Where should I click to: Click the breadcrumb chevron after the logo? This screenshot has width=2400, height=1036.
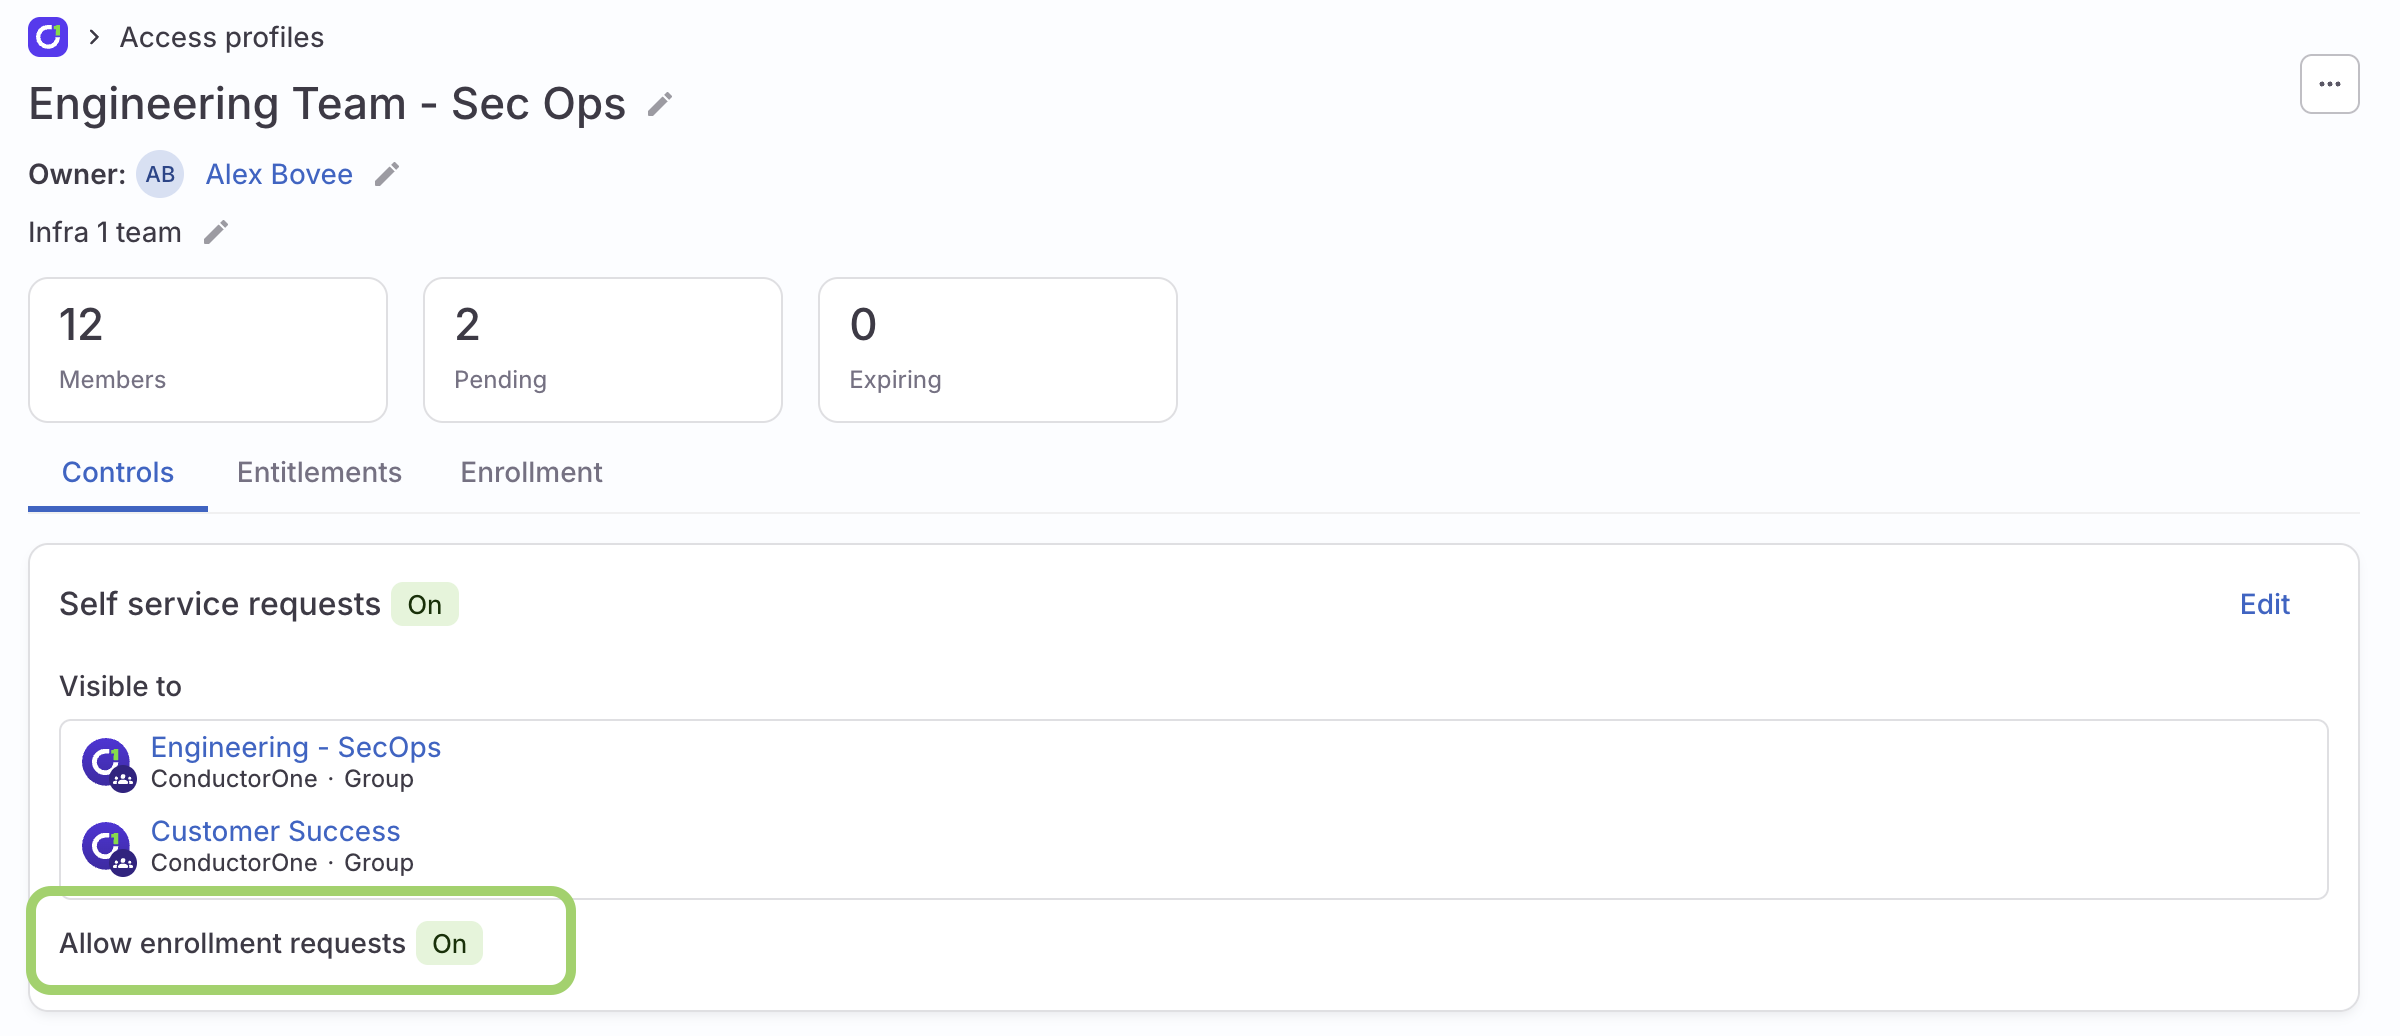[93, 37]
